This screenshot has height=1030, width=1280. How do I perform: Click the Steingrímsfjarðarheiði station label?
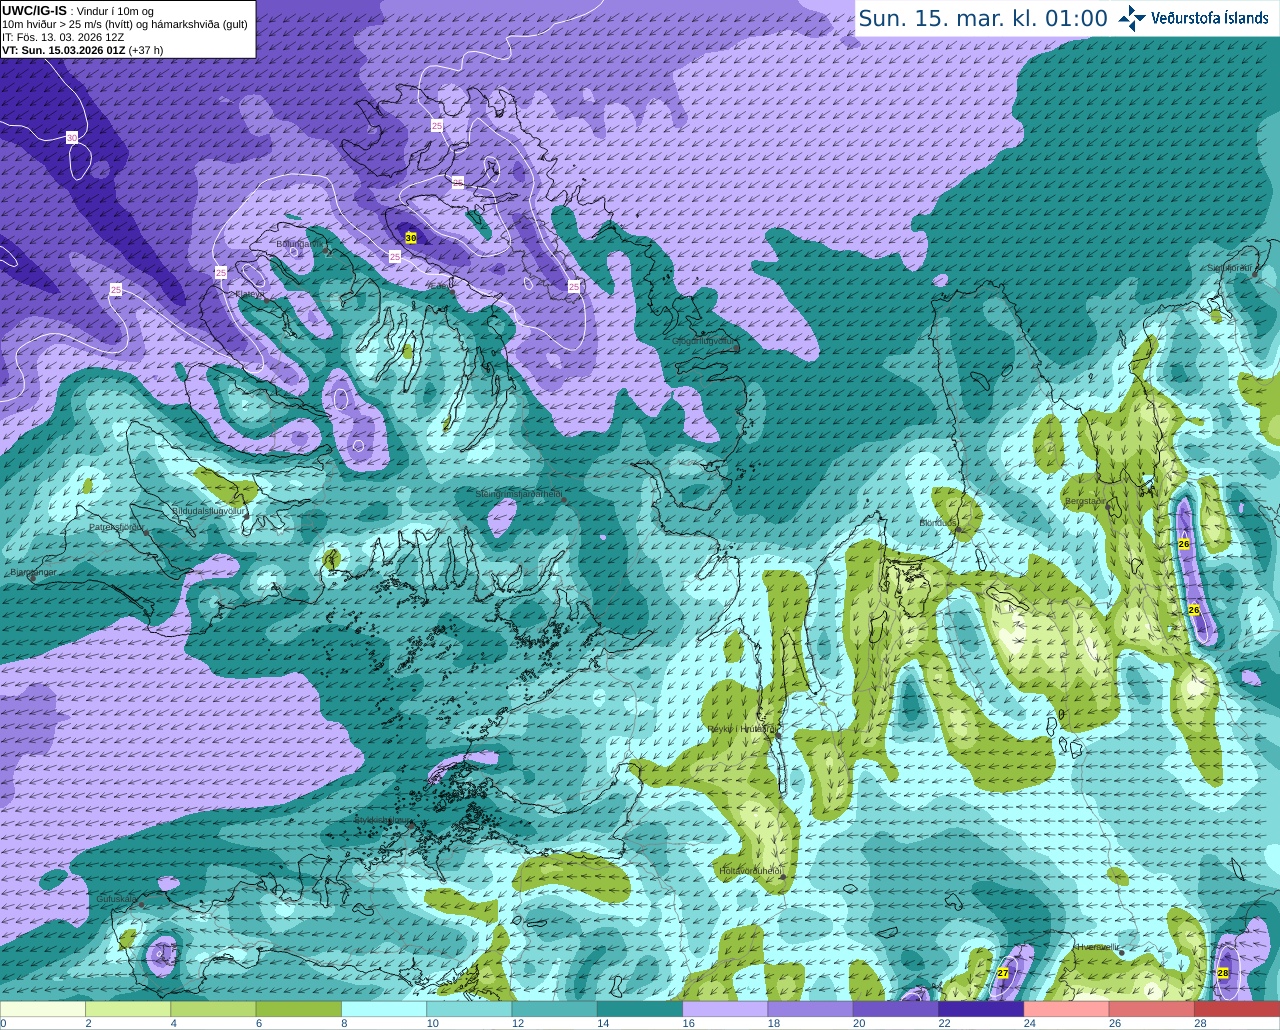pos(517,494)
